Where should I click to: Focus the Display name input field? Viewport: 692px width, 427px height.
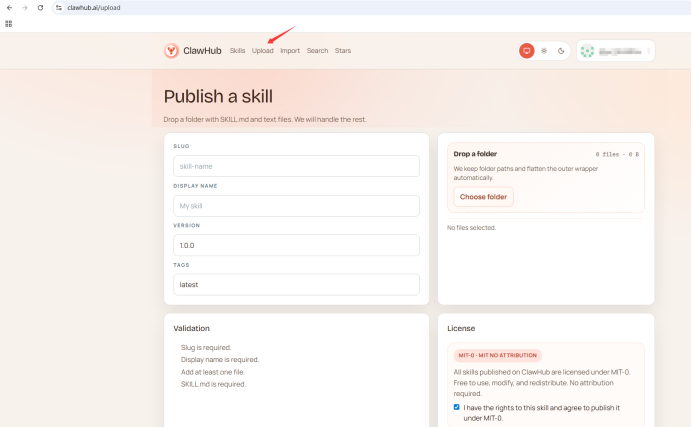coord(296,206)
